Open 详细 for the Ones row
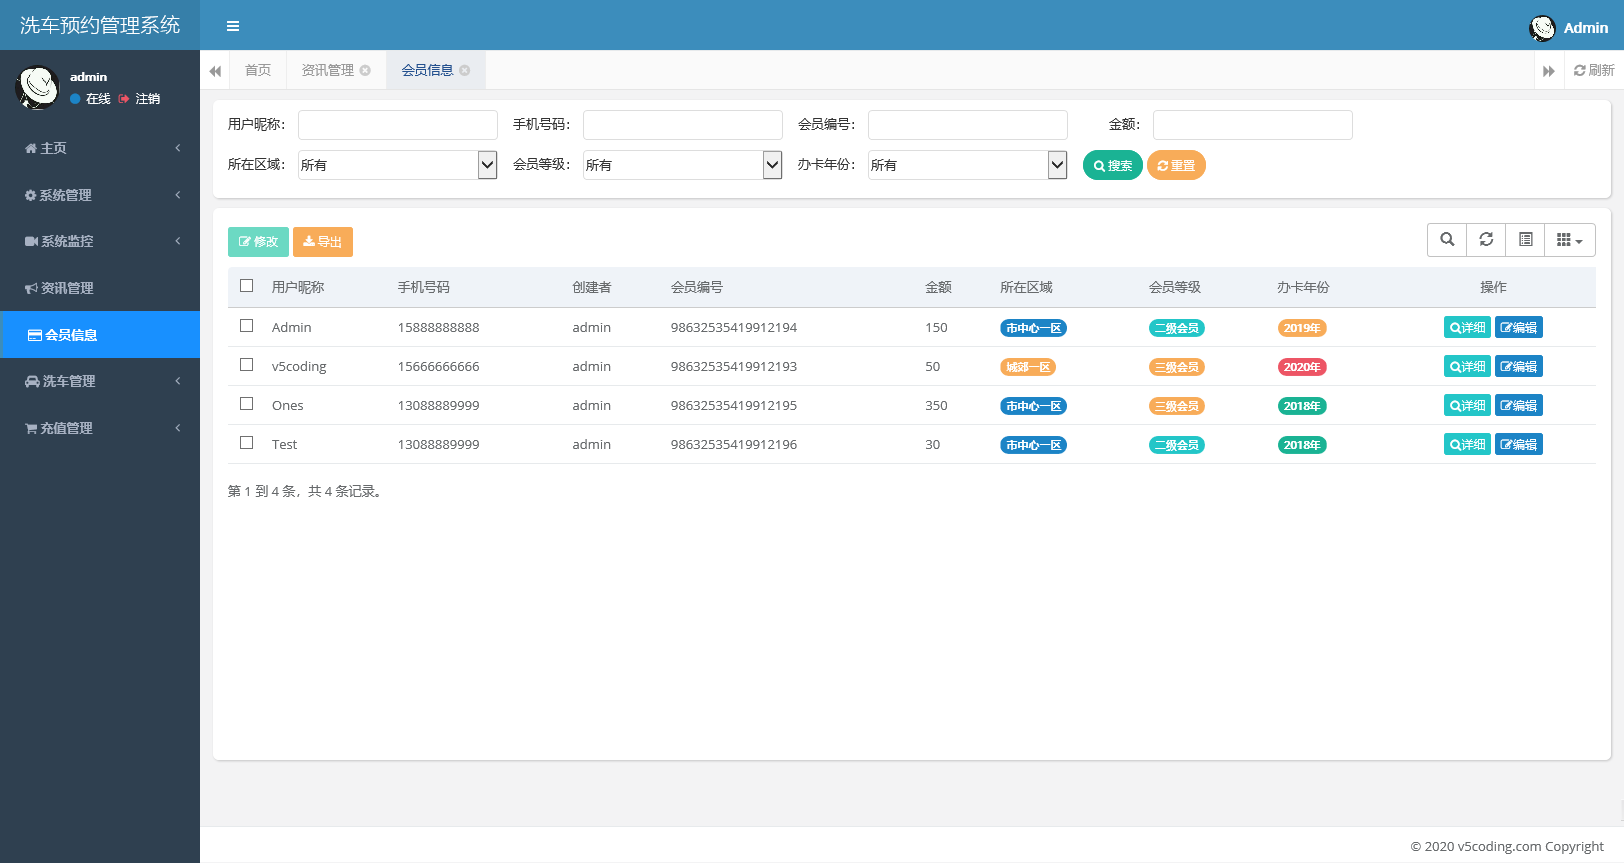The image size is (1624, 863). tap(1467, 405)
